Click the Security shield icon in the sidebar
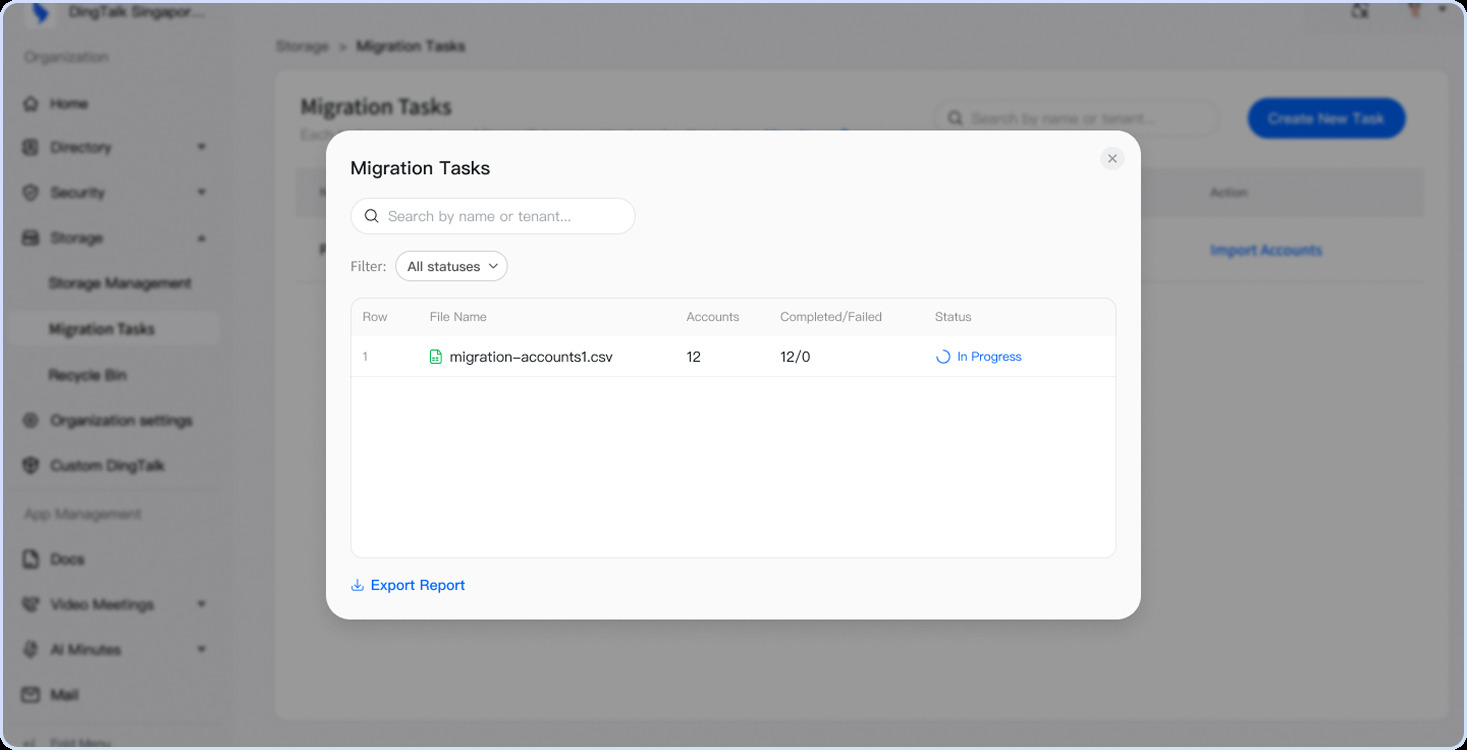The image size is (1467, 750). click(x=31, y=193)
